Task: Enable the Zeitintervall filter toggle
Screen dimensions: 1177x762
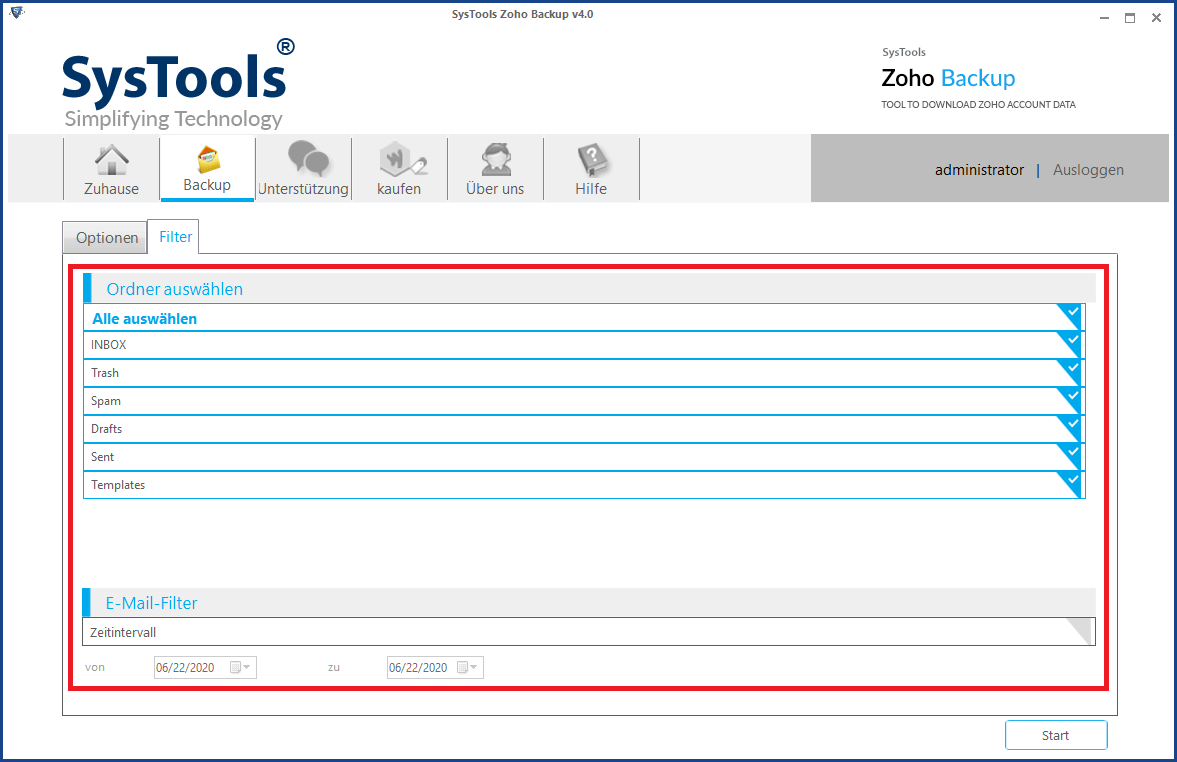Action: click(x=1081, y=630)
